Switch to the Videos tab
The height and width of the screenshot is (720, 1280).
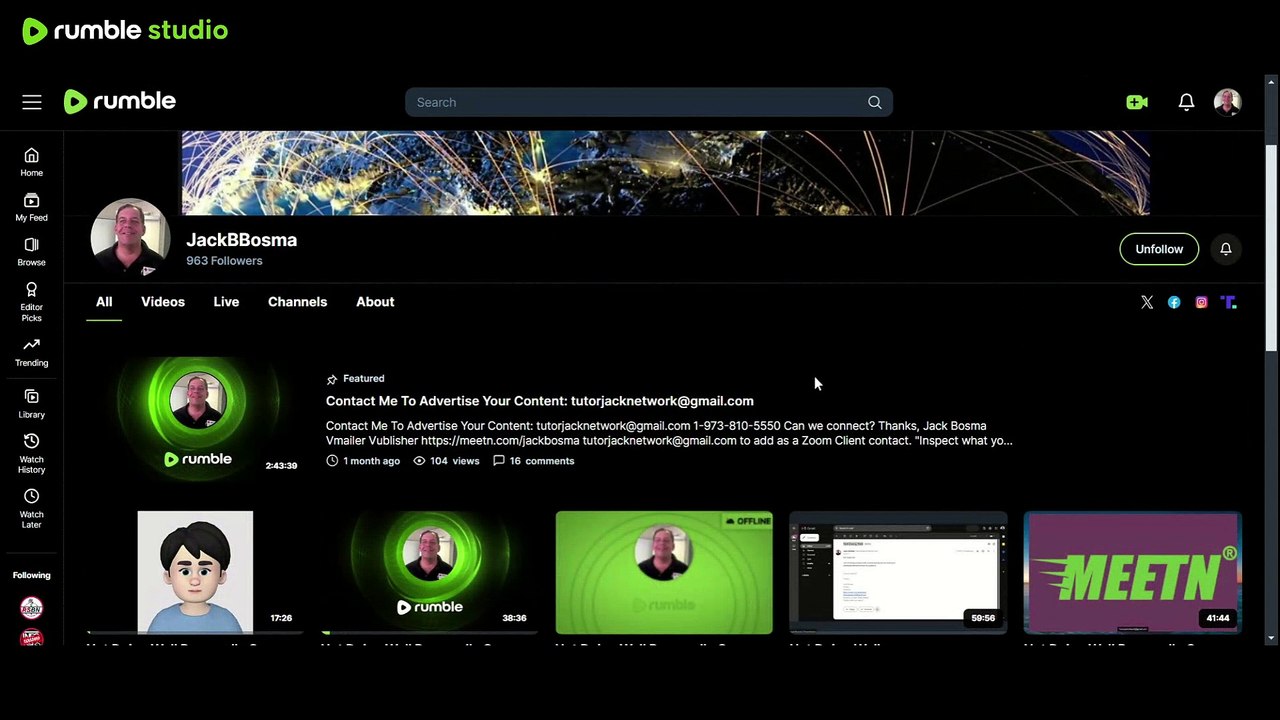tap(163, 302)
